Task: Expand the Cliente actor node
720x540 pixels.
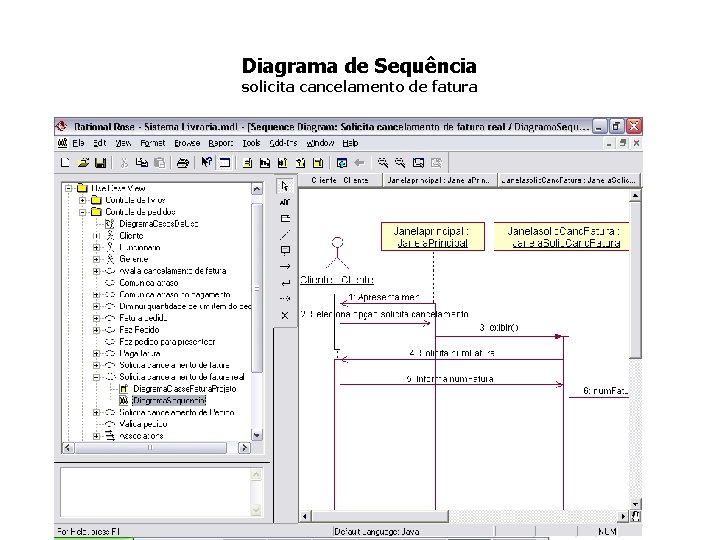Action: click(x=96, y=236)
